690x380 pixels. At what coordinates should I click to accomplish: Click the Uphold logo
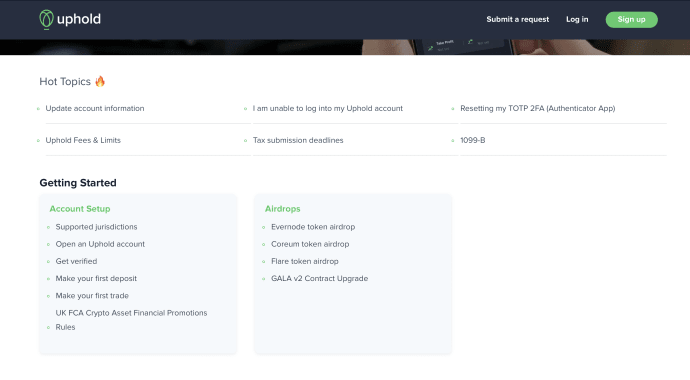70,19
